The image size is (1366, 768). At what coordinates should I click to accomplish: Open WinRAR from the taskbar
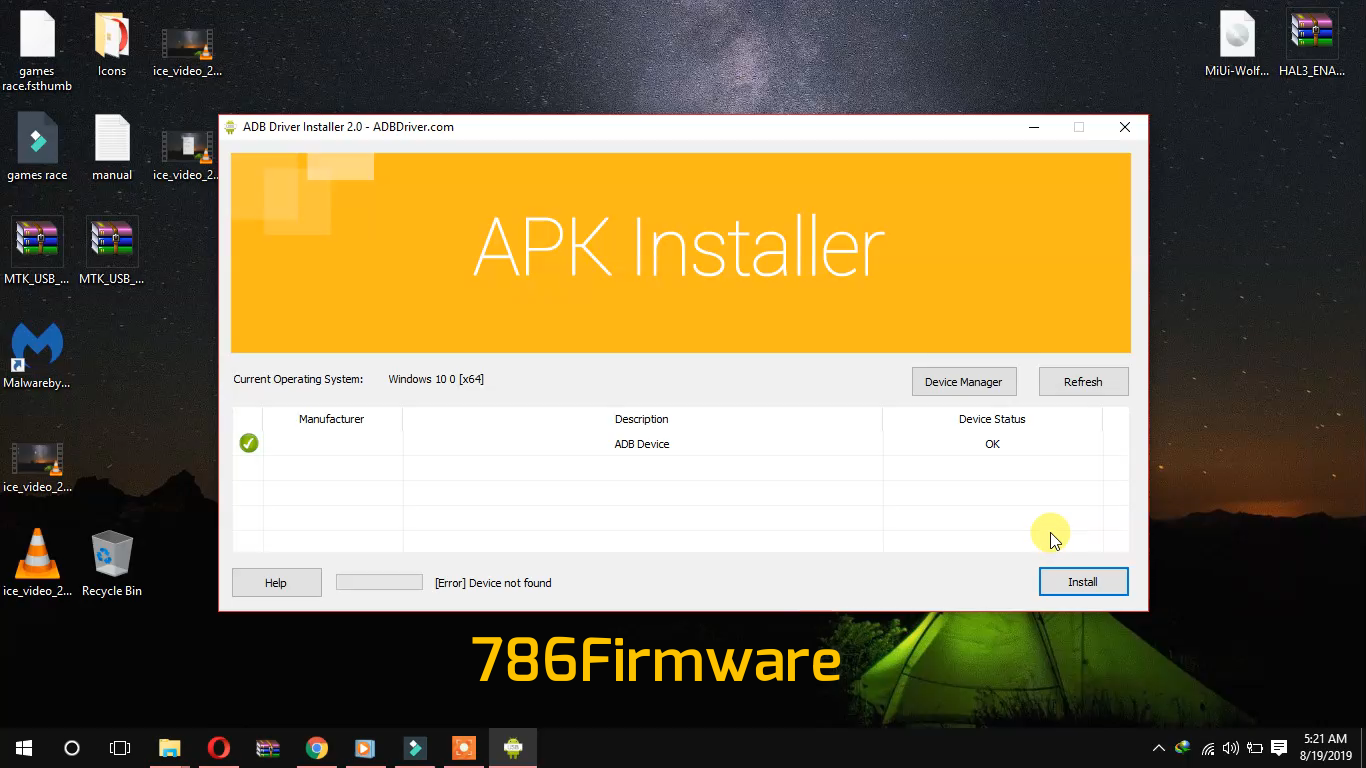pyautogui.click(x=267, y=747)
